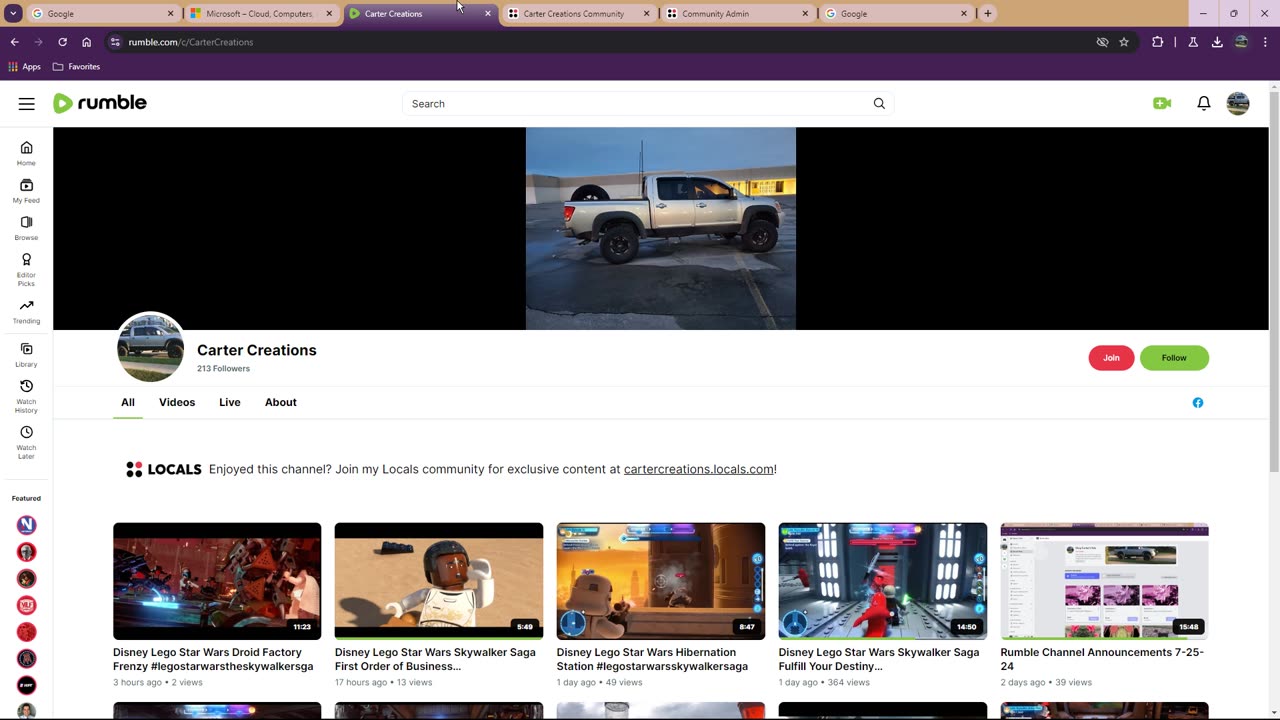Open browser downloads icon
Viewport: 1280px width, 720px height.
[1217, 42]
